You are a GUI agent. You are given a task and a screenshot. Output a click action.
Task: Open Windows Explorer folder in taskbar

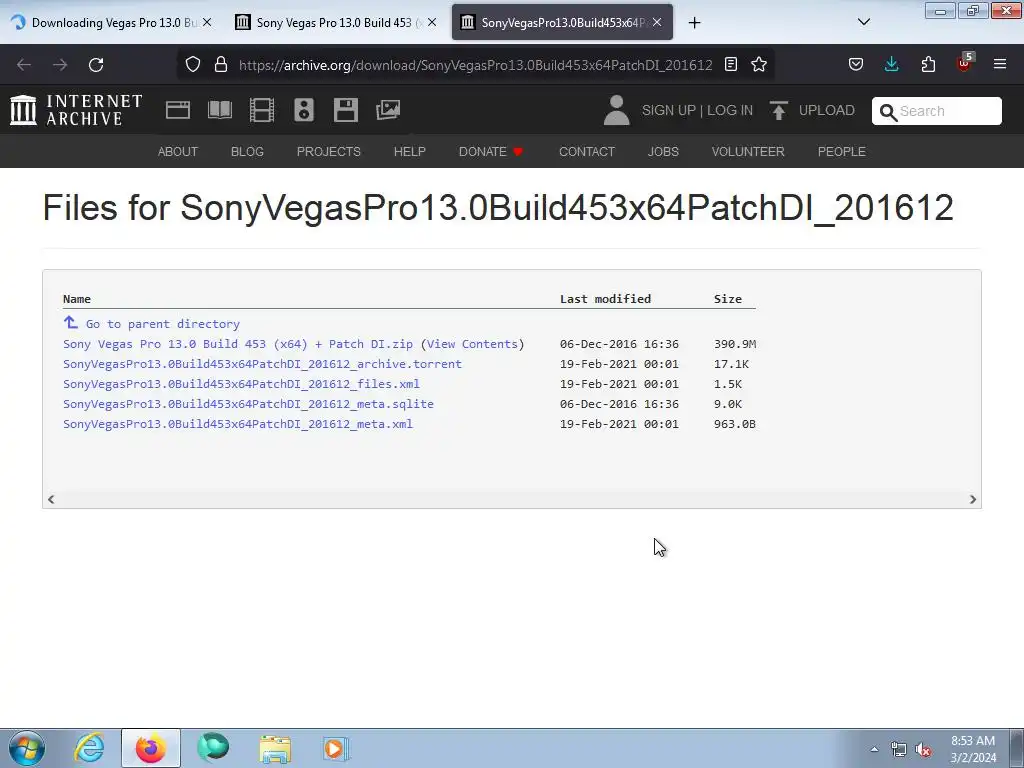pos(275,748)
